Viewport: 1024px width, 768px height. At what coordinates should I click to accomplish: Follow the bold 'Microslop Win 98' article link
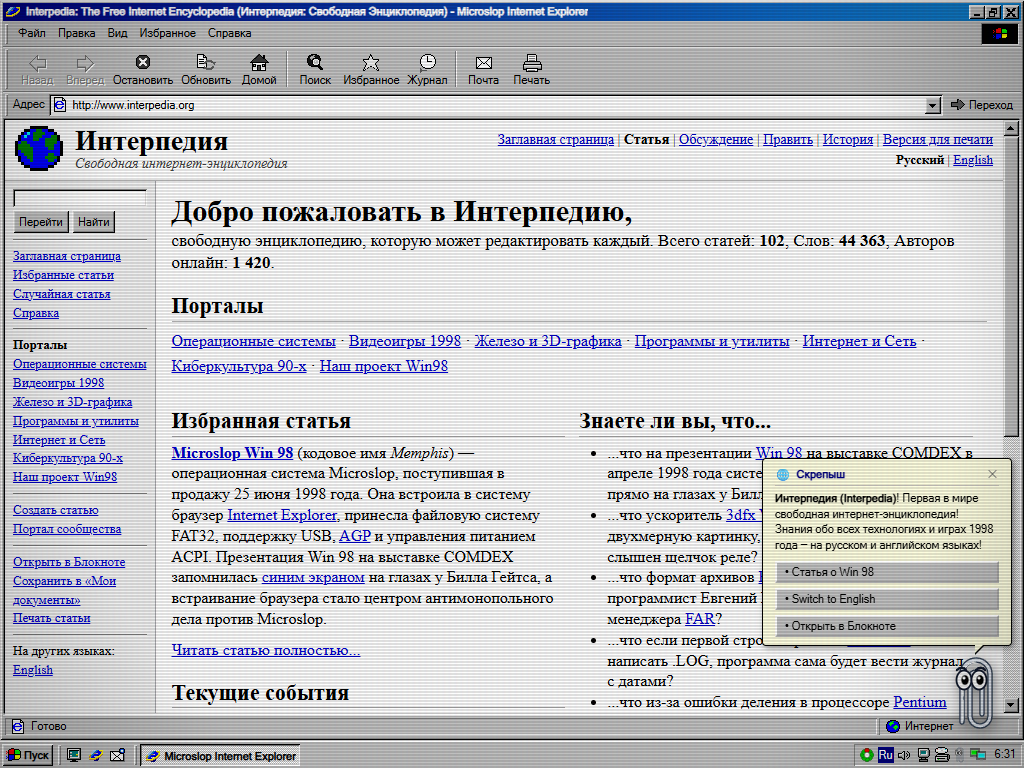tap(232, 453)
